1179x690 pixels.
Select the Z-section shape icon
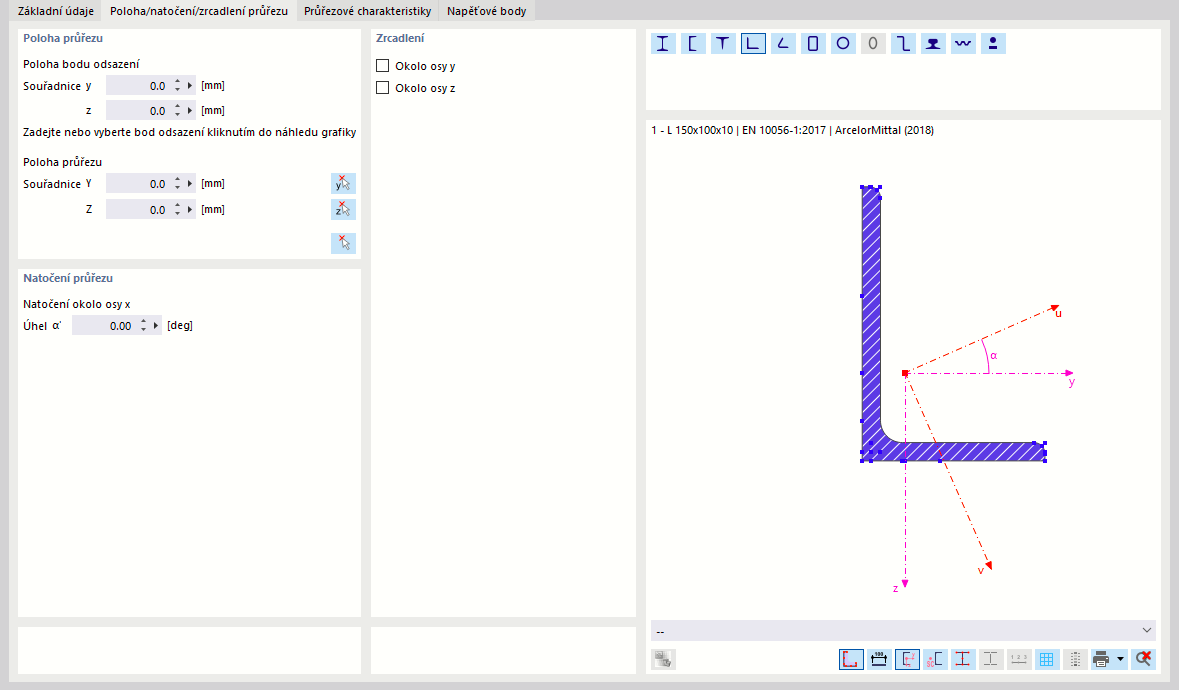pos(903,44)
